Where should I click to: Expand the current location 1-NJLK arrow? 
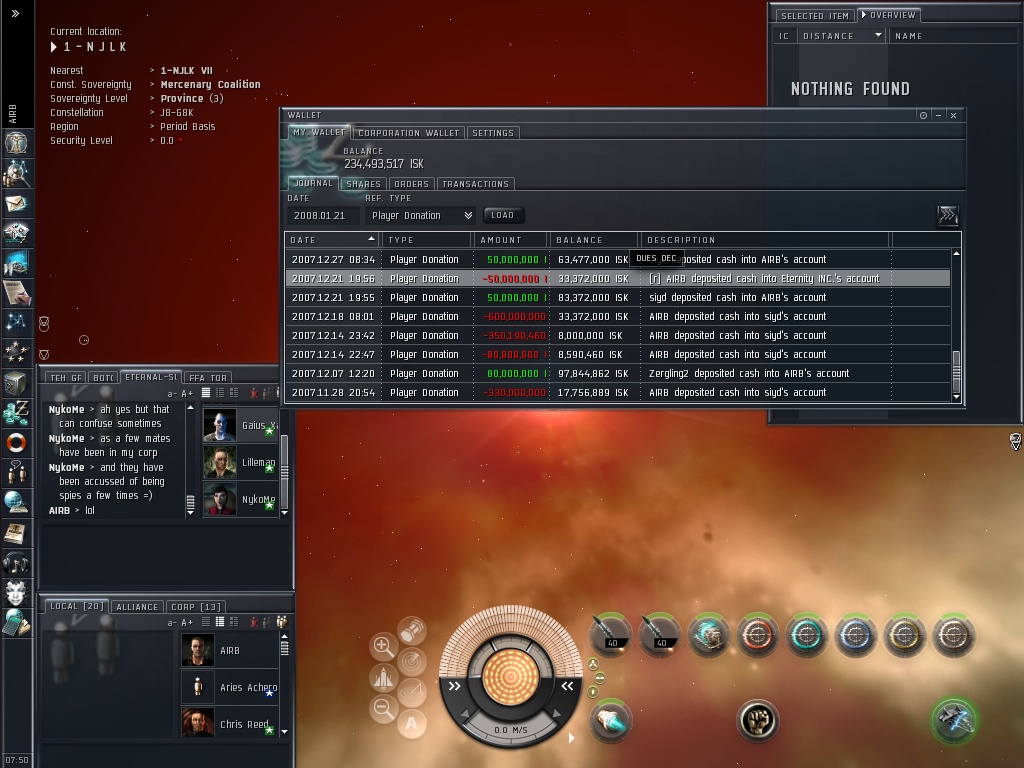coord(54,47)
